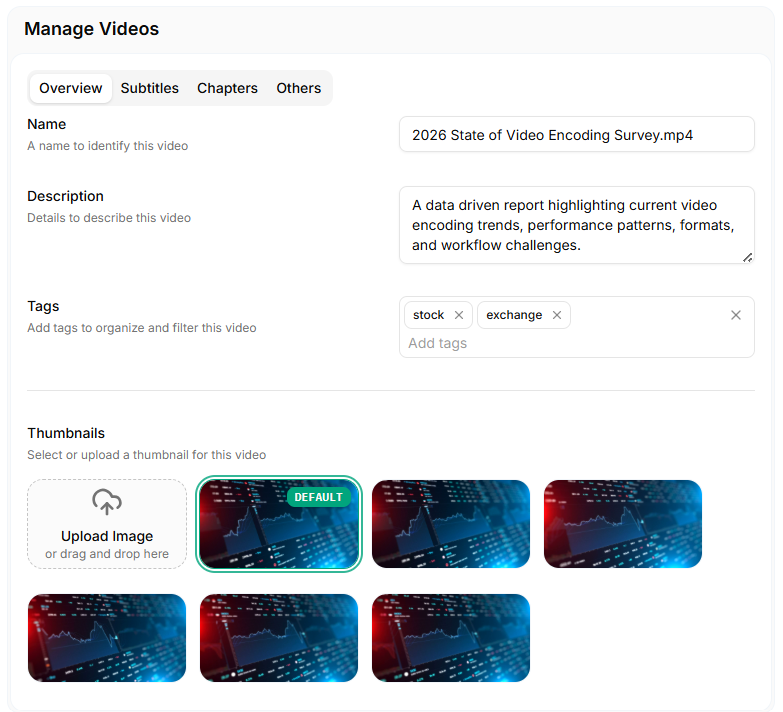Click 'Select or upload a thumbnail' hint

pyautogui.click(x=146, y=455)
